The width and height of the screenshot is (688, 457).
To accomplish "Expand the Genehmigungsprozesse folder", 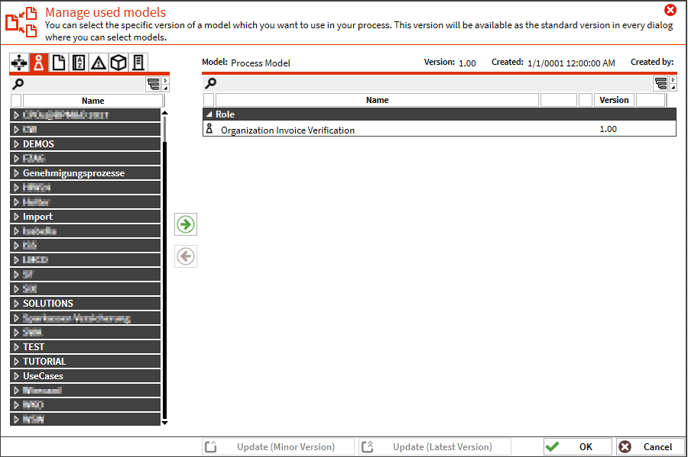I will coord(16,173).
